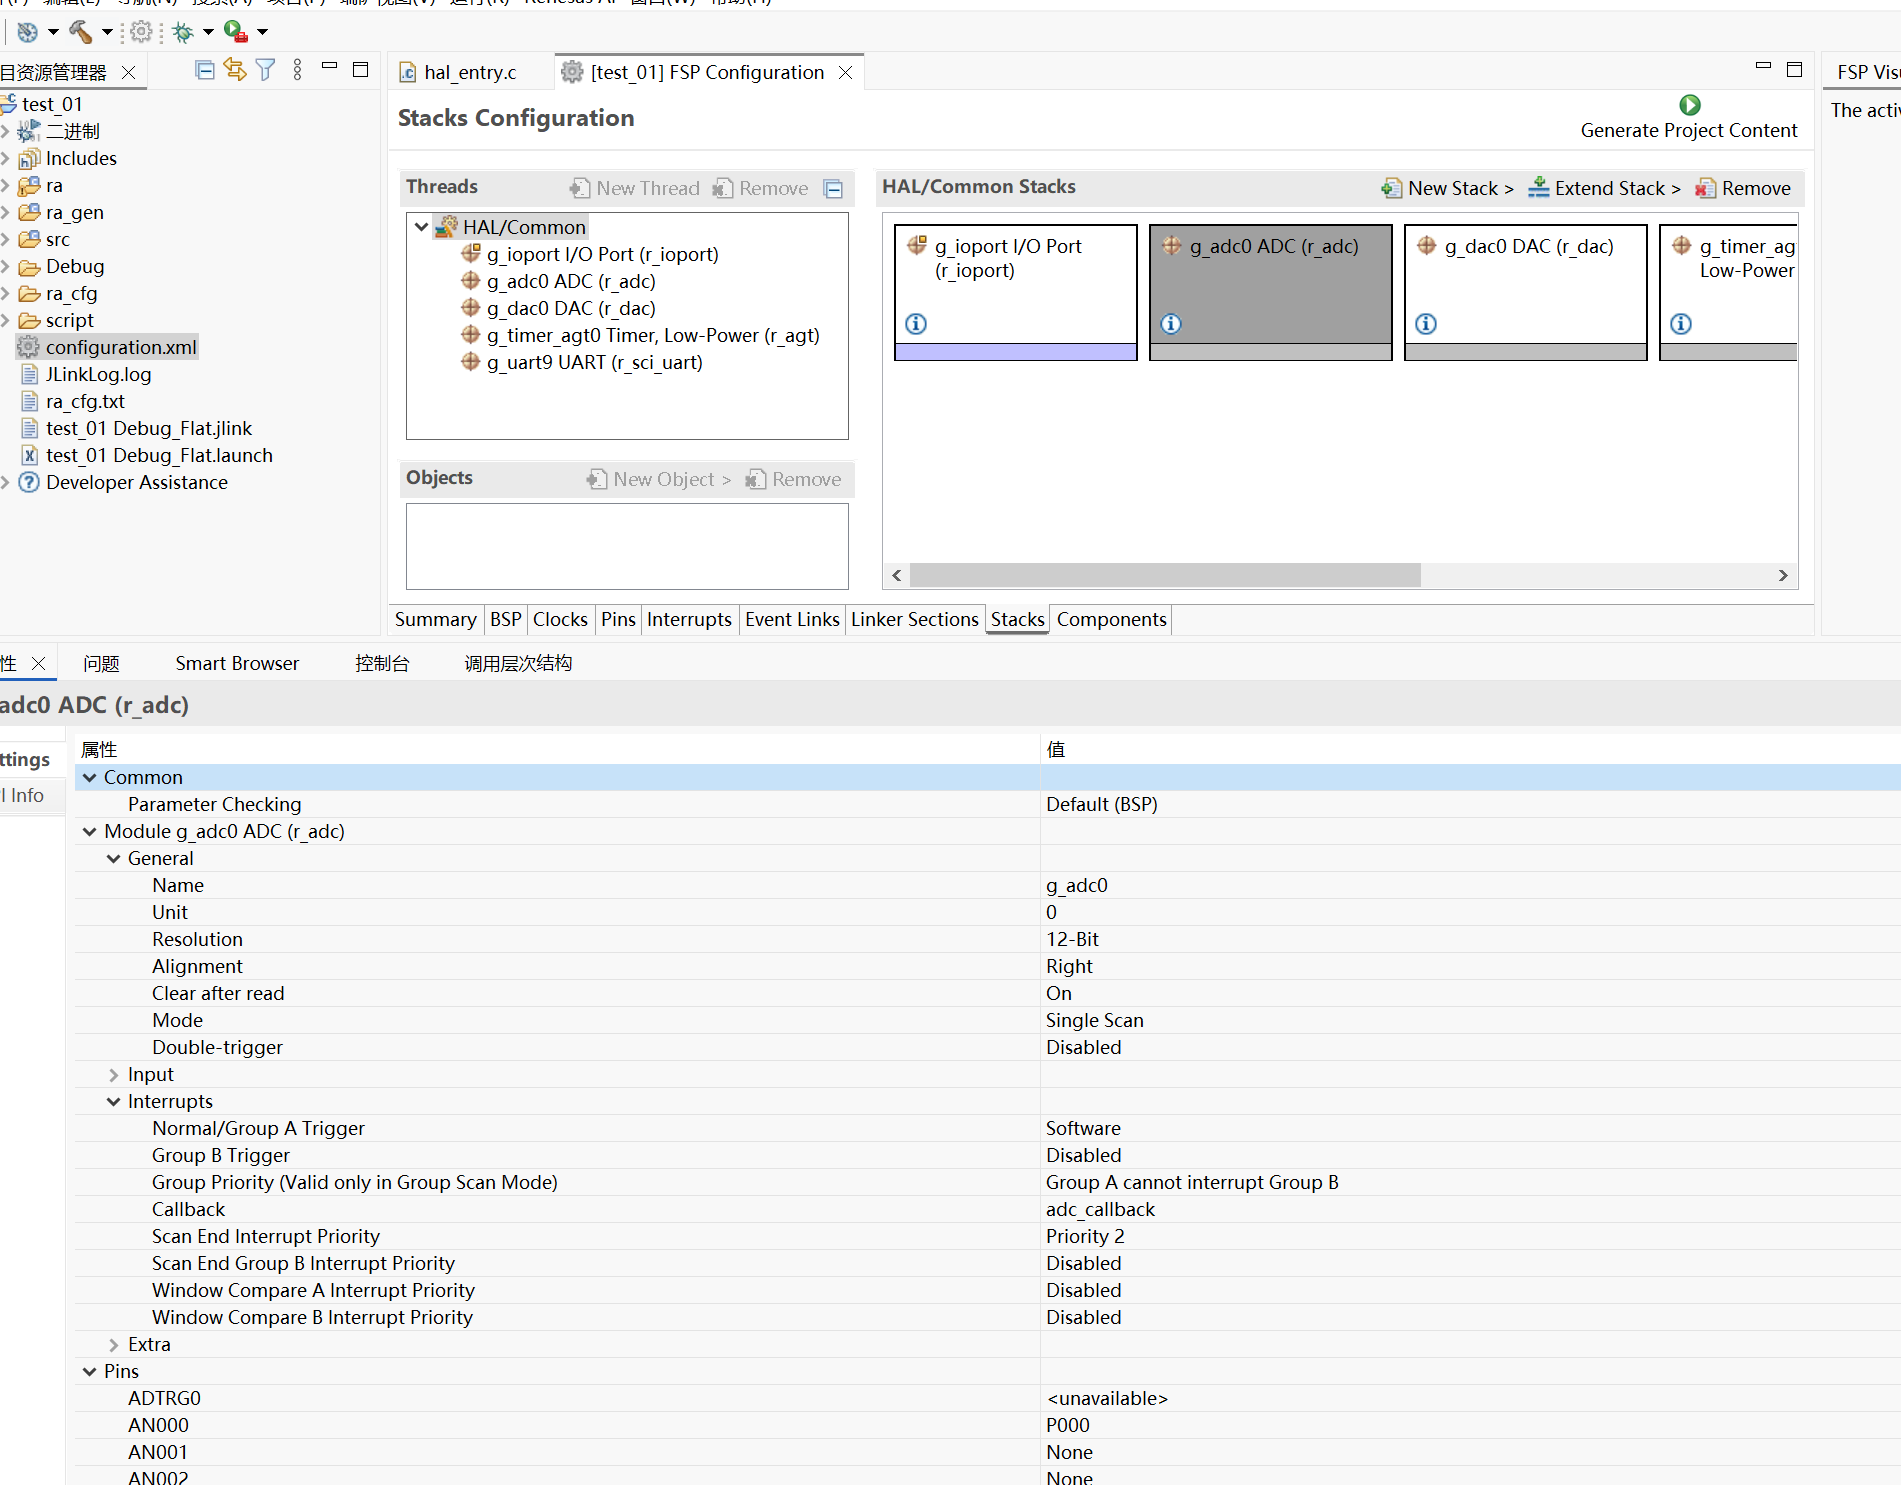1901x1485 pixels.
Task: Open the Clocks configuration tab
Action: [560, 620]
